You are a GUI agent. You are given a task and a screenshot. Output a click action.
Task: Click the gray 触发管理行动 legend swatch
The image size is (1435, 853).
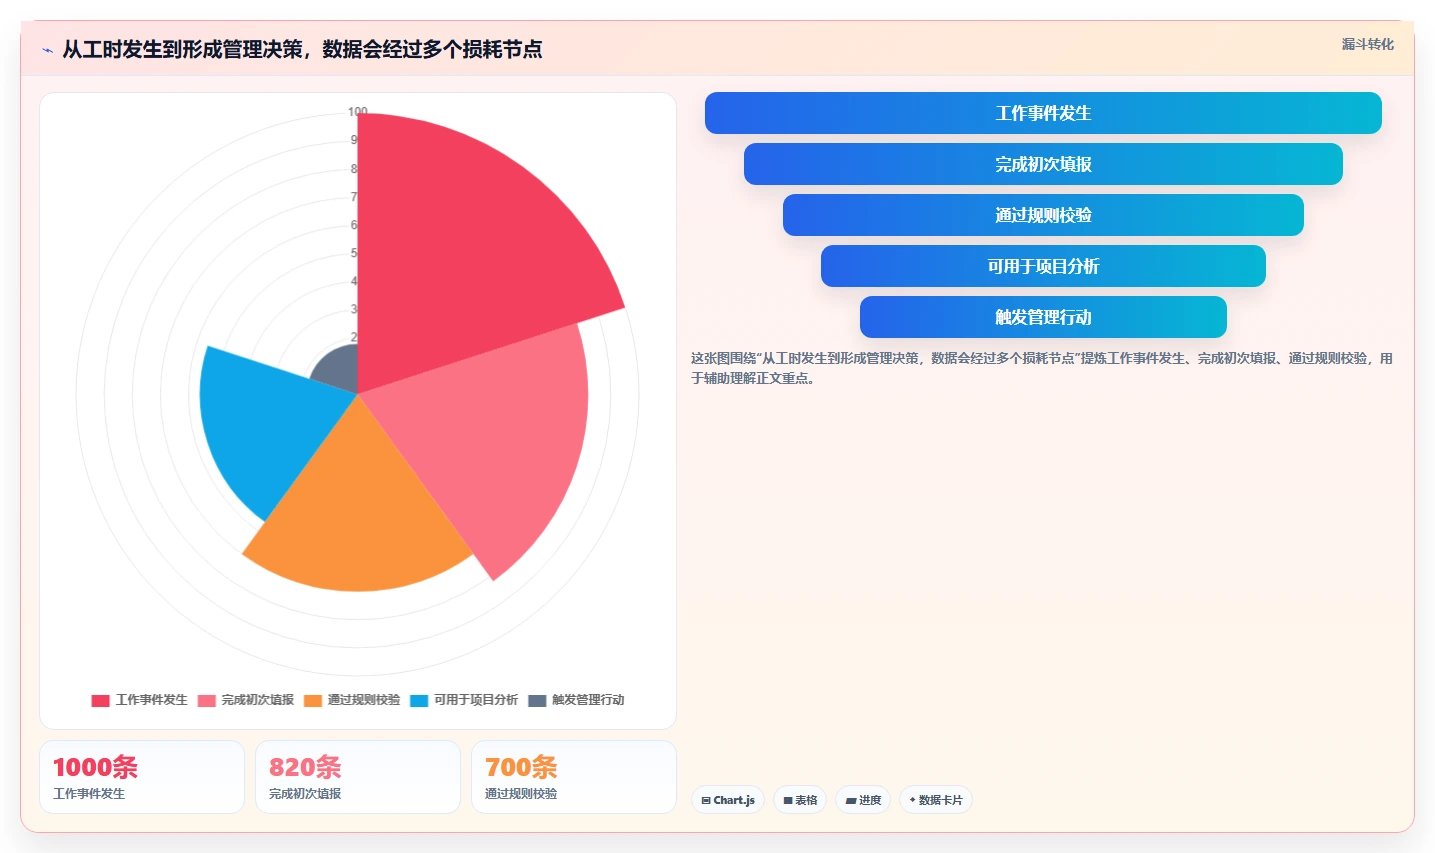click(537, 700)
